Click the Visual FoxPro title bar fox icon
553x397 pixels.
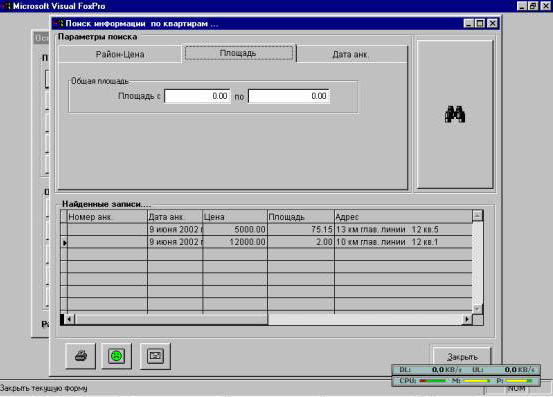pos(6,6)
